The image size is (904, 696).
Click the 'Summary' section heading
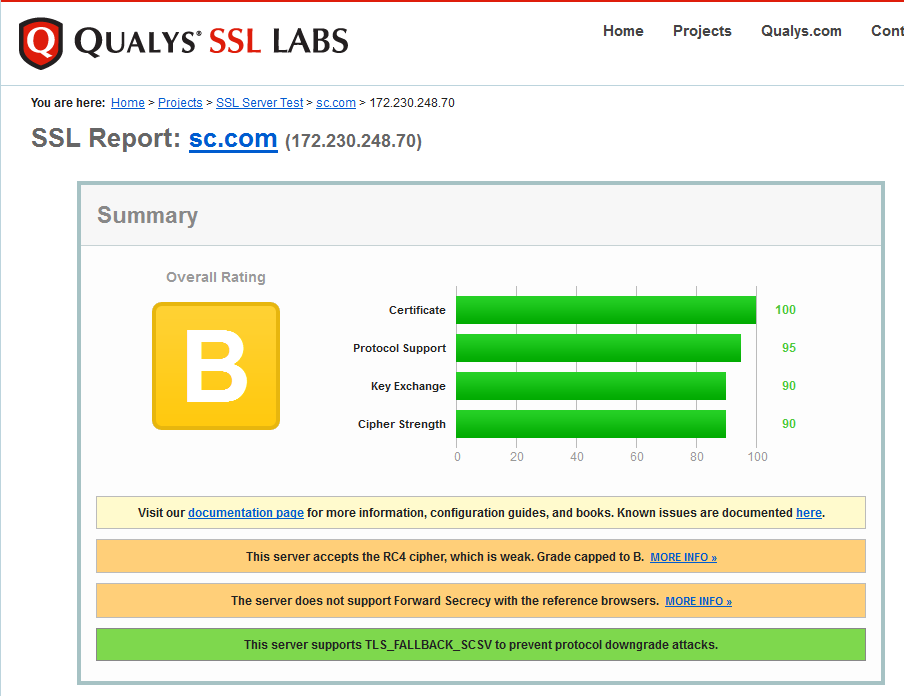(x=148, y=216)
